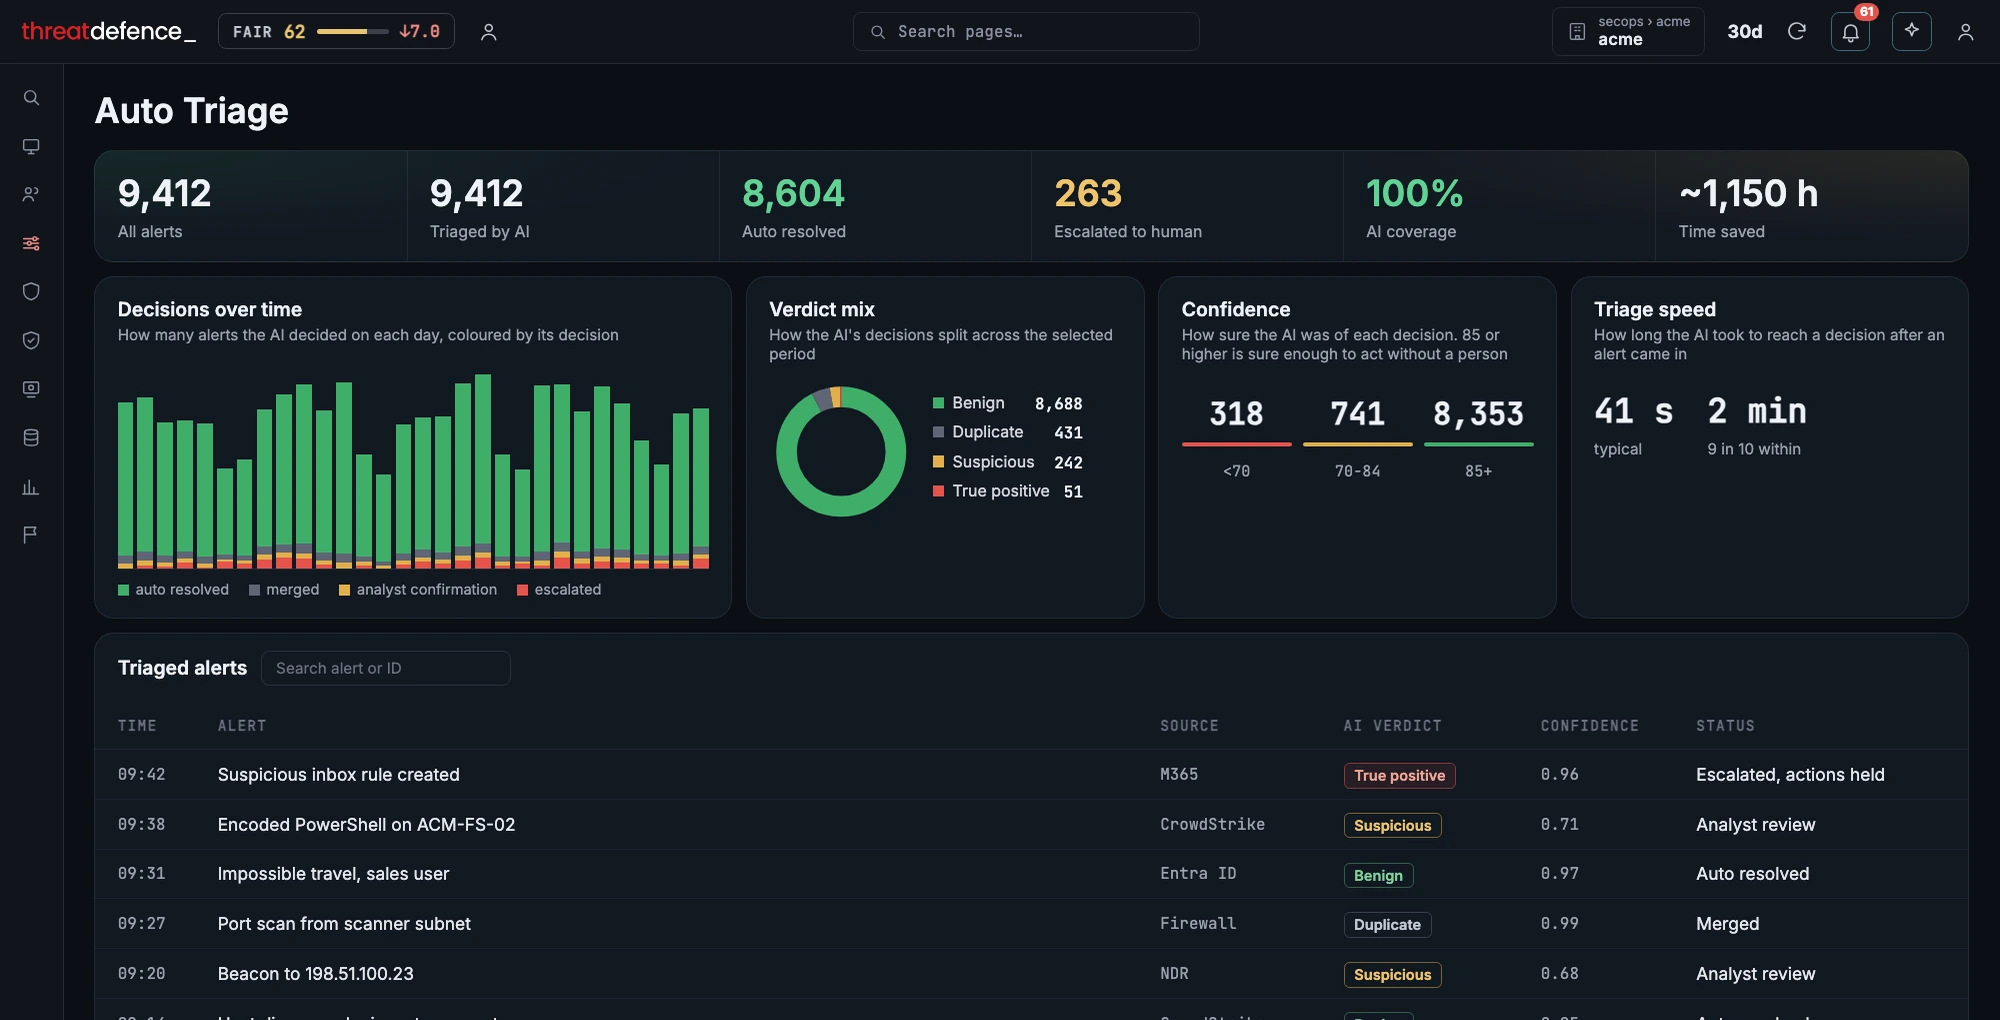Click the threatdefence logo
The height and width of the screenshot is (1020, 2000).
[x=108, y=31]
